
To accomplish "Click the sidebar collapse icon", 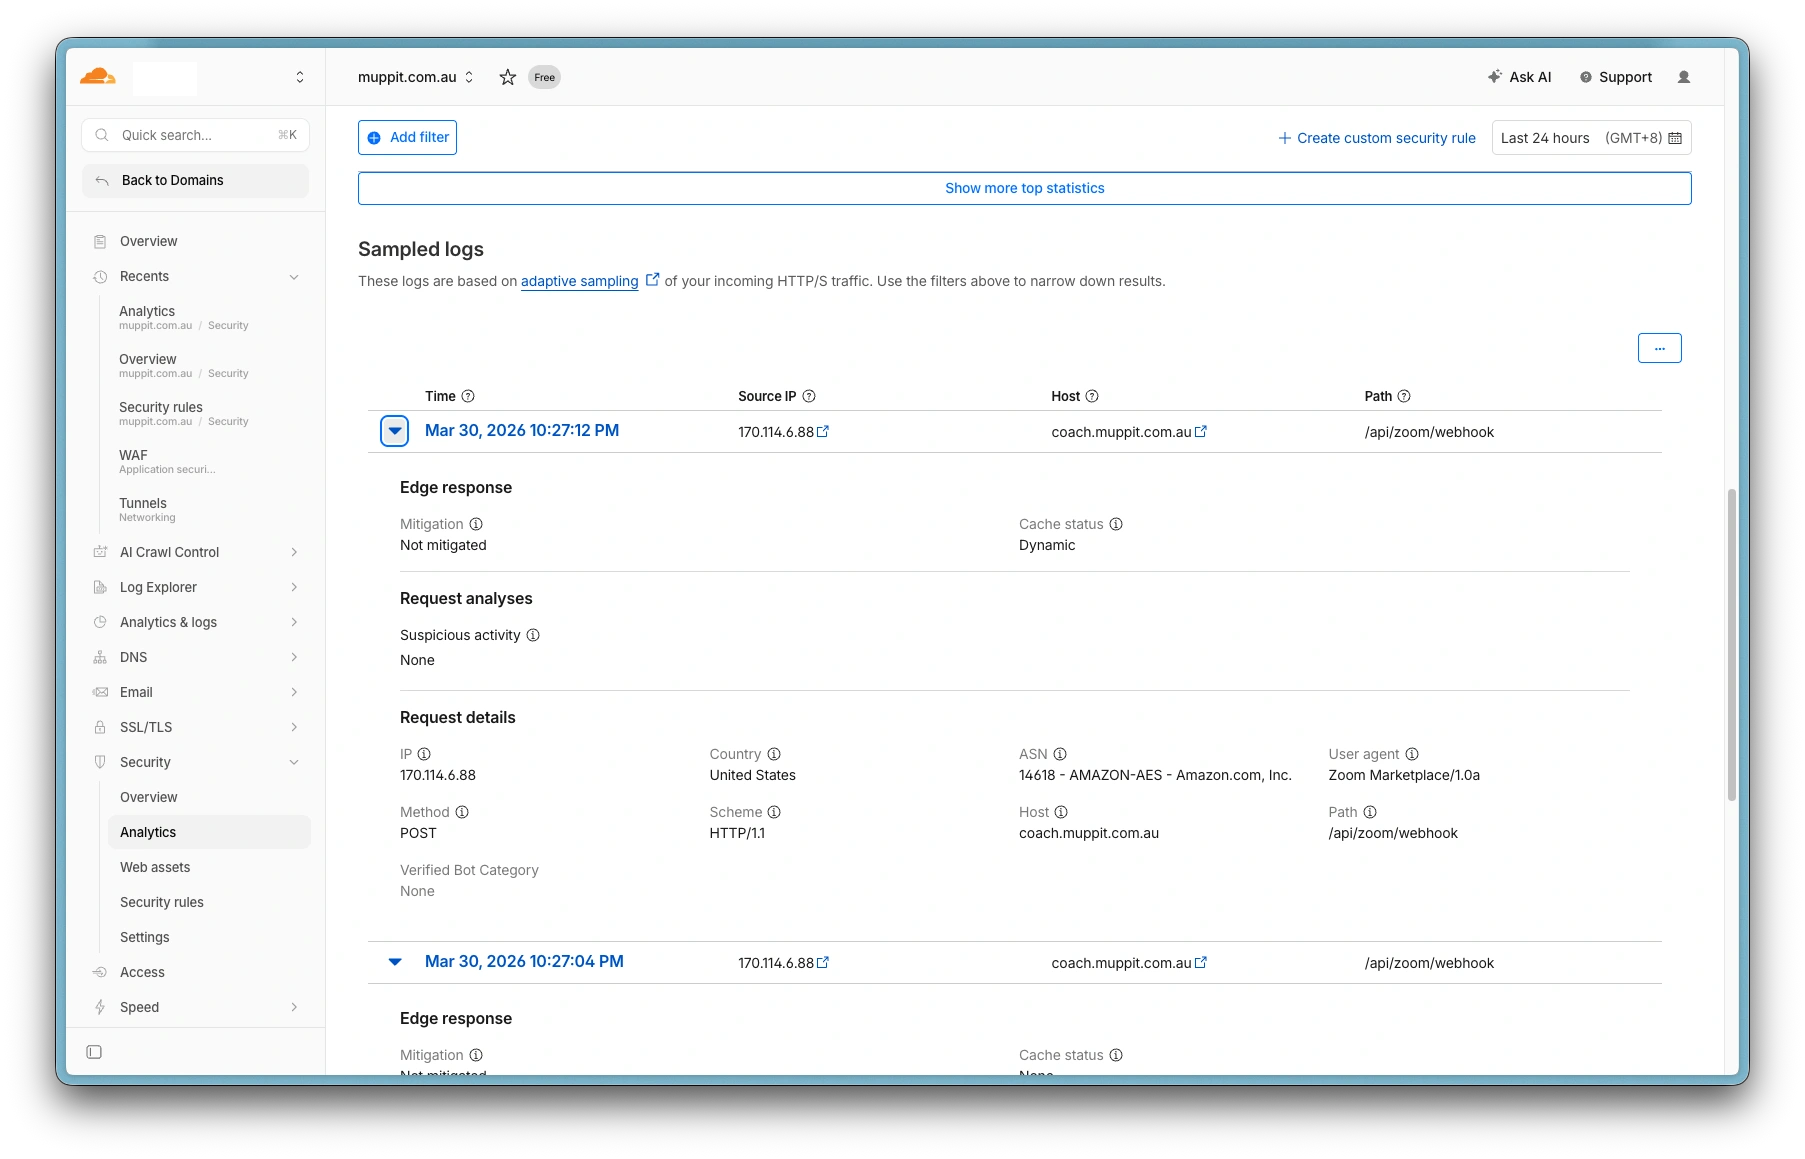I will point(94,1052).
